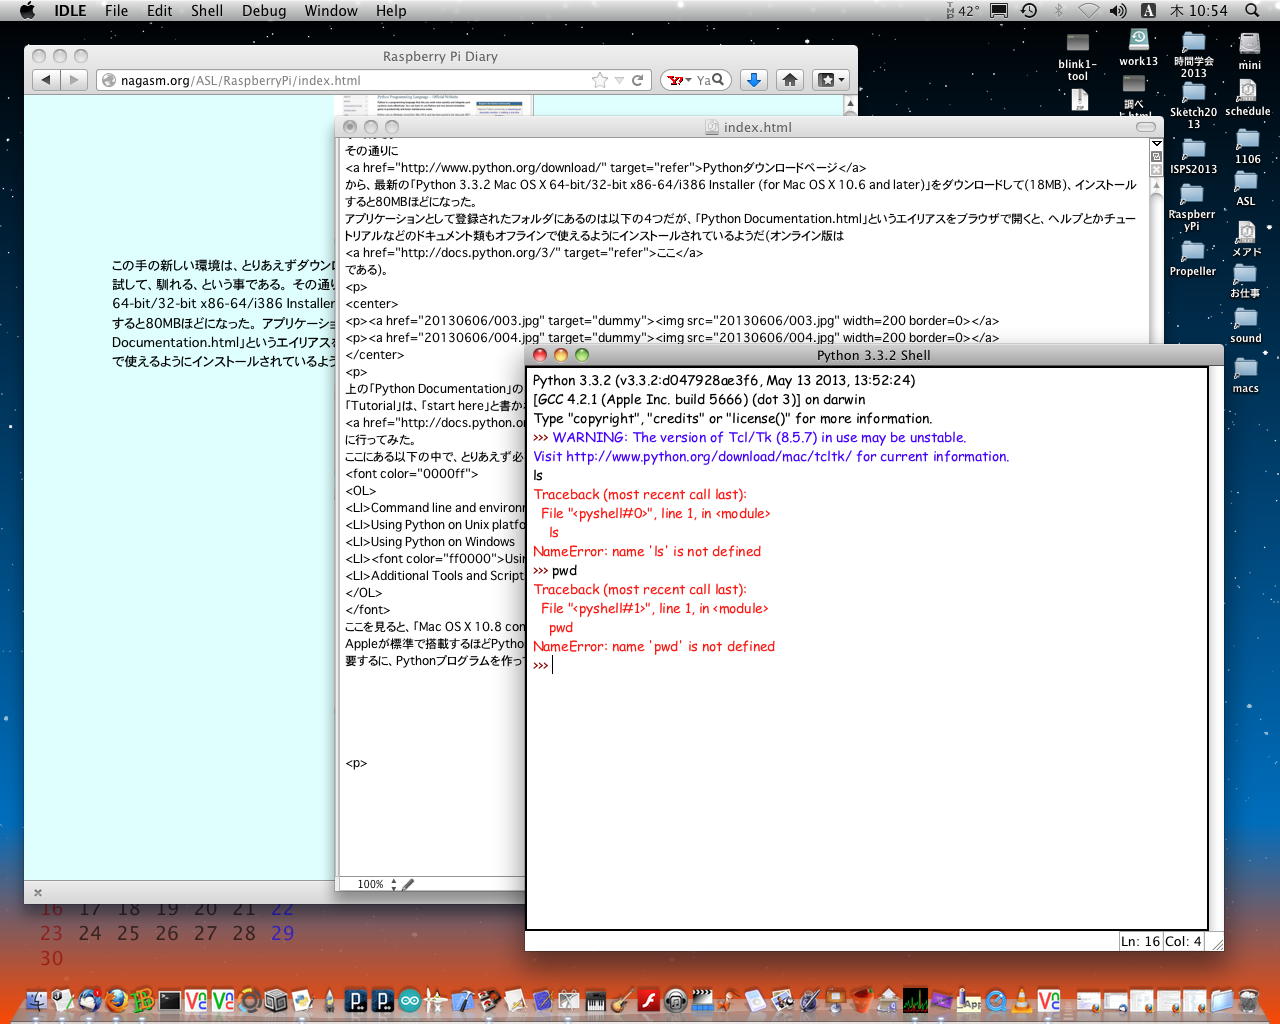The image size is (1280, 1024).
Task: Open Spotlight search magnifier in menu bar
Action: [1252, 11]
